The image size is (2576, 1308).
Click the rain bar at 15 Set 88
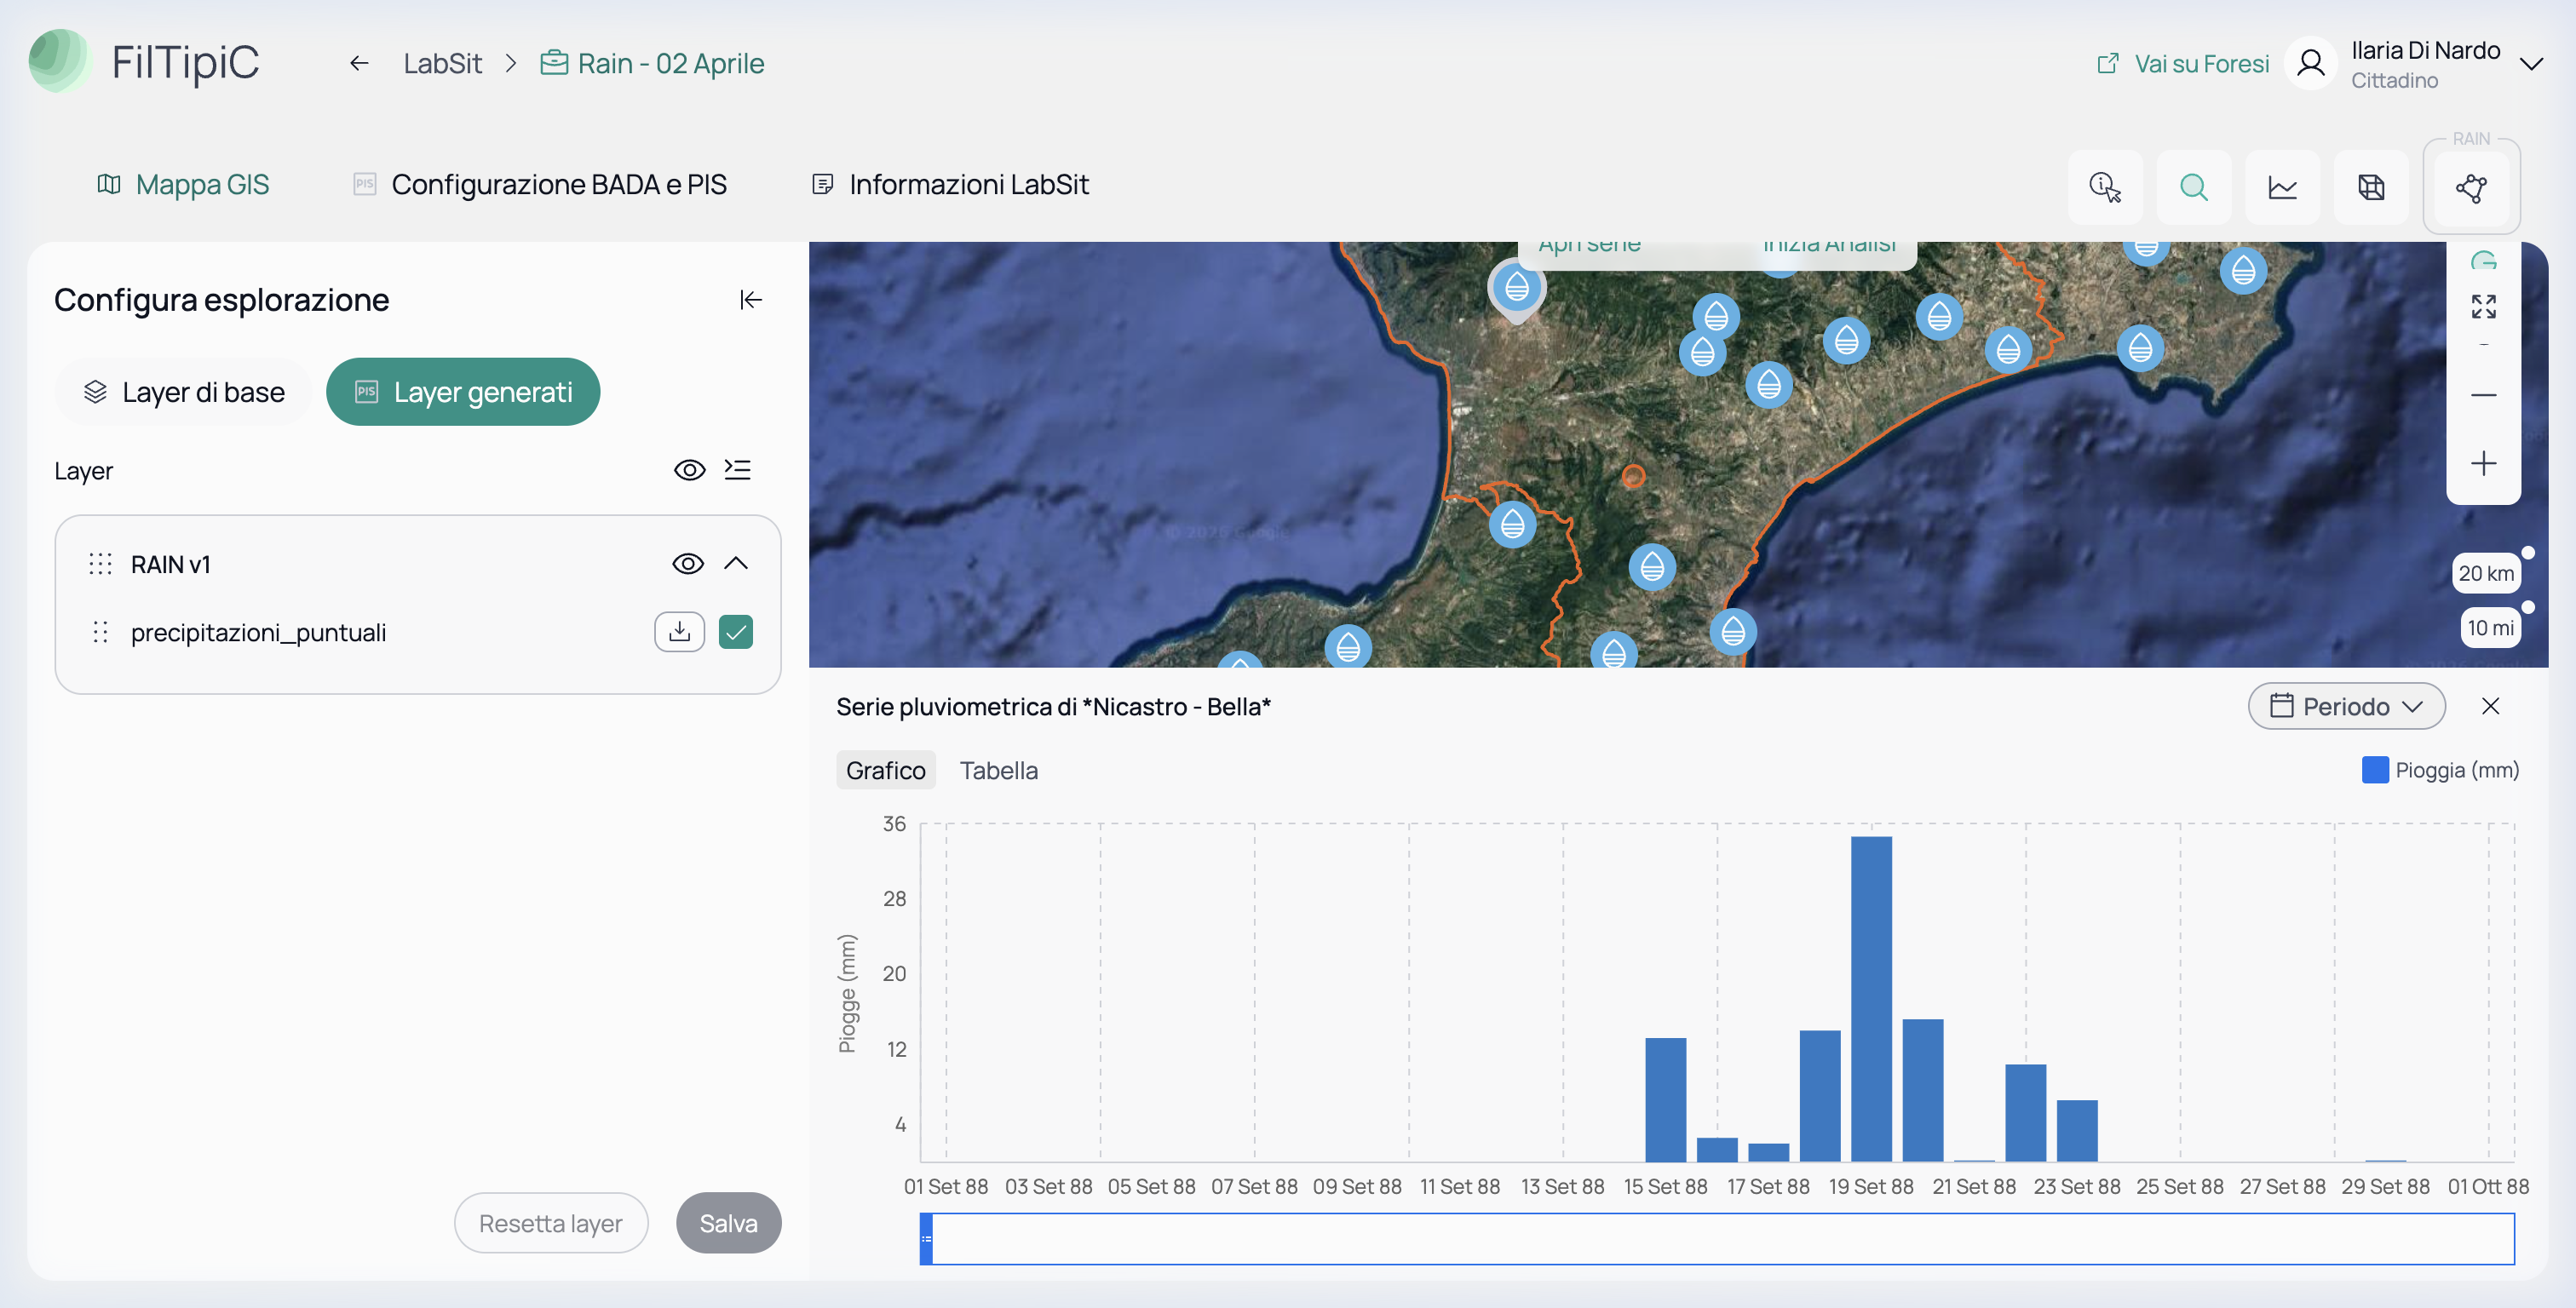tap(1666, 1099)
